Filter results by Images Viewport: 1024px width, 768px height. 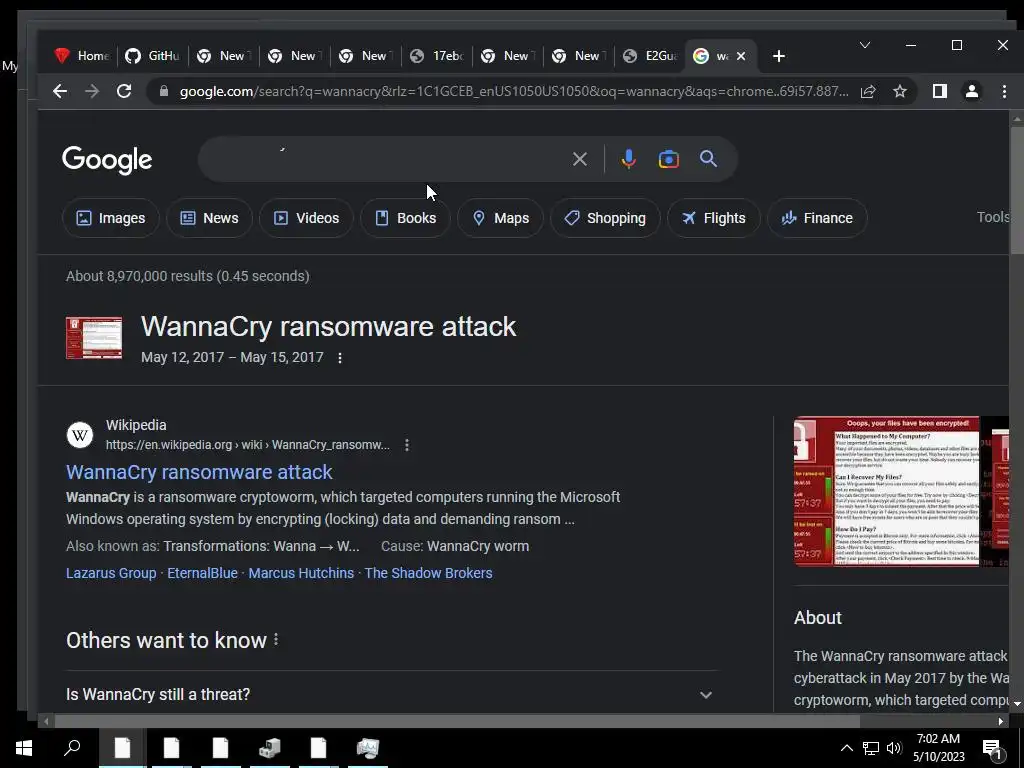[x=111, y=218]
